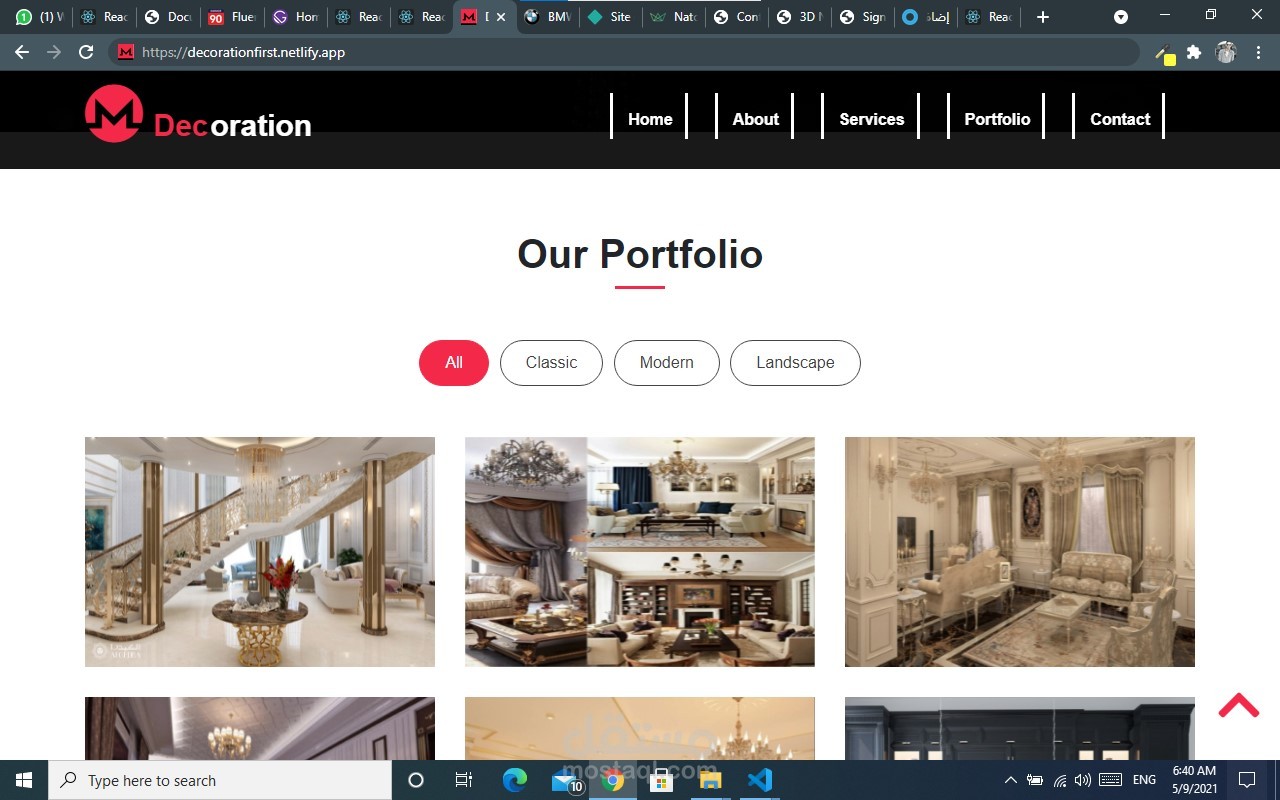Go back with the browser back arrow
Viewport: 1280px width, 800px height.
point(22,52)
